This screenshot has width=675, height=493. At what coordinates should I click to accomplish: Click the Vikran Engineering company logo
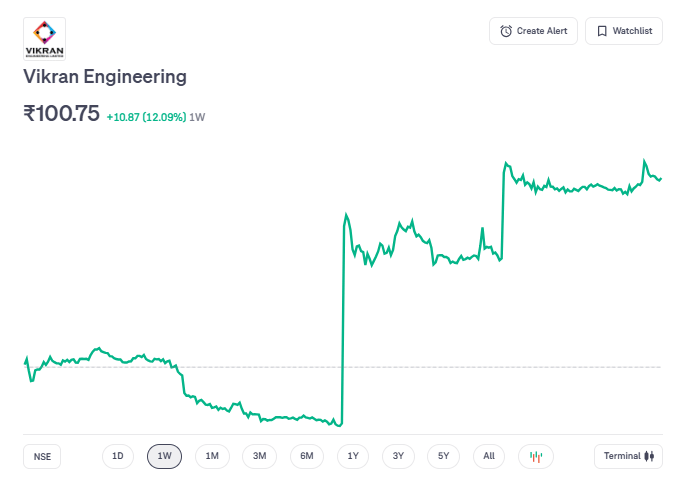tap(44, 39)
